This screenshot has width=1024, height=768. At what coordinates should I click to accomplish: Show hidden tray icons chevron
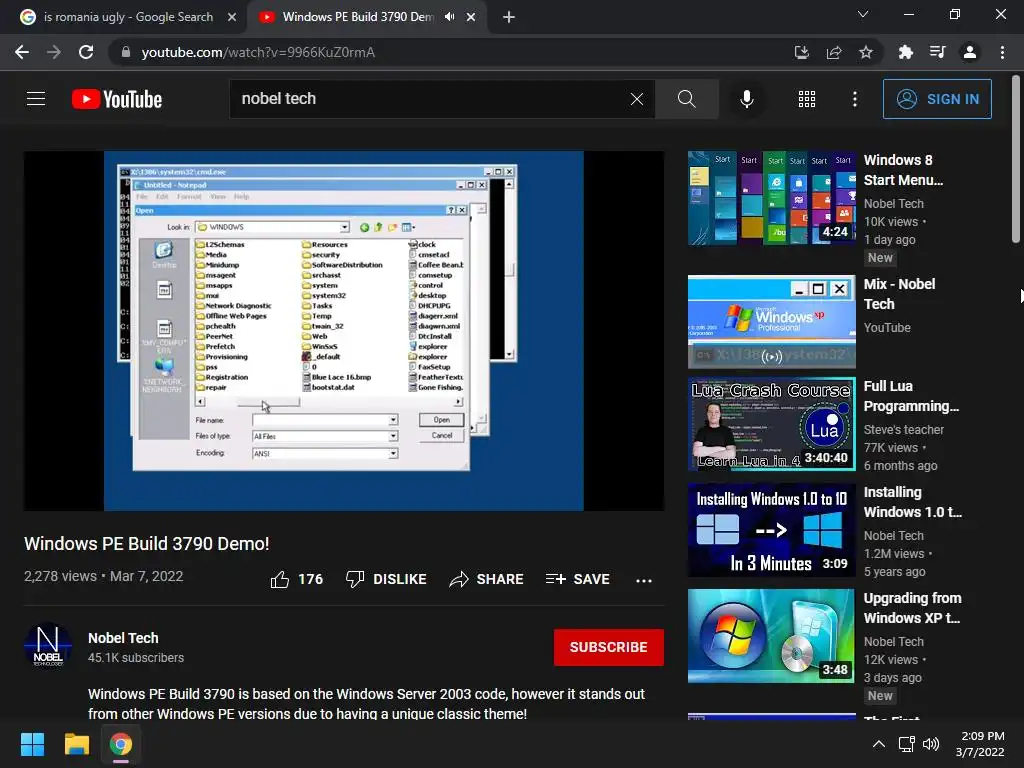(x=879, y=744)
